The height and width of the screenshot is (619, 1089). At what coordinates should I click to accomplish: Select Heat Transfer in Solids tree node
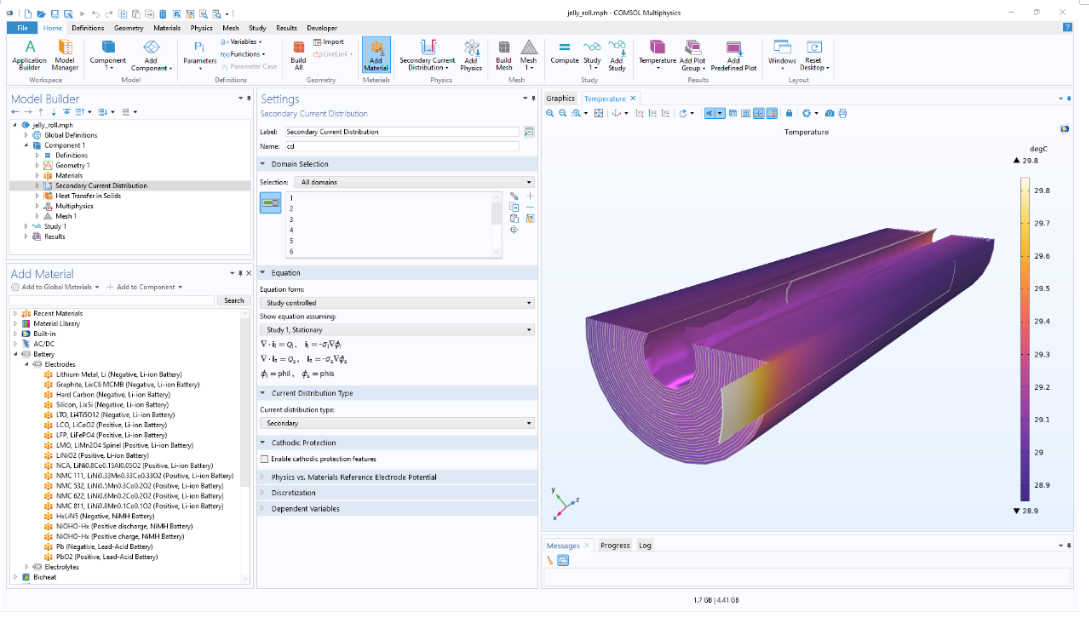(x=88, y=196)
